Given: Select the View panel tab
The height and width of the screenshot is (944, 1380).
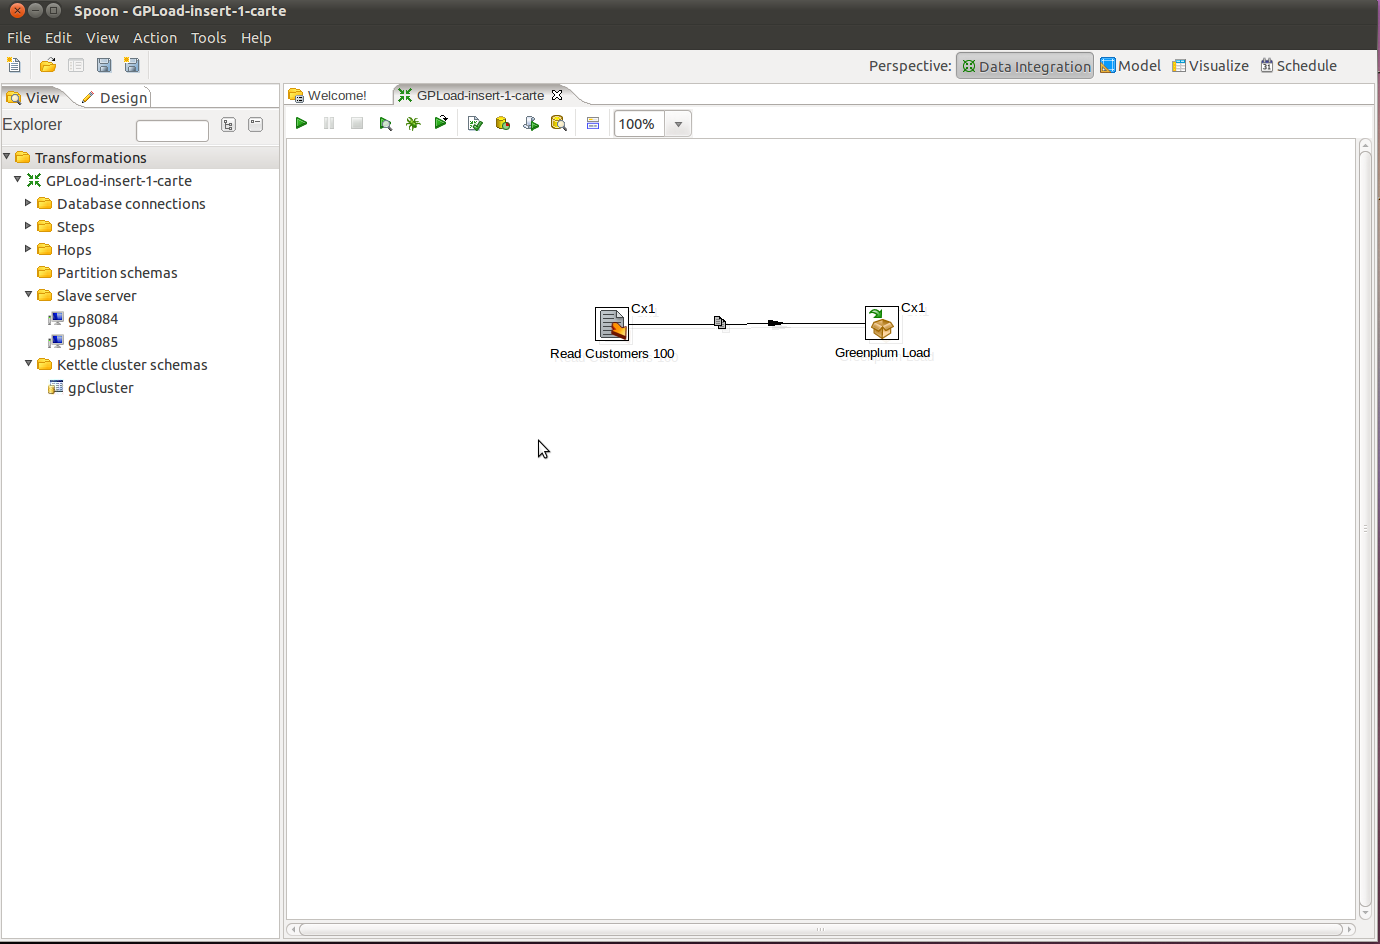Looking at the screenshot, I should 34,97.
